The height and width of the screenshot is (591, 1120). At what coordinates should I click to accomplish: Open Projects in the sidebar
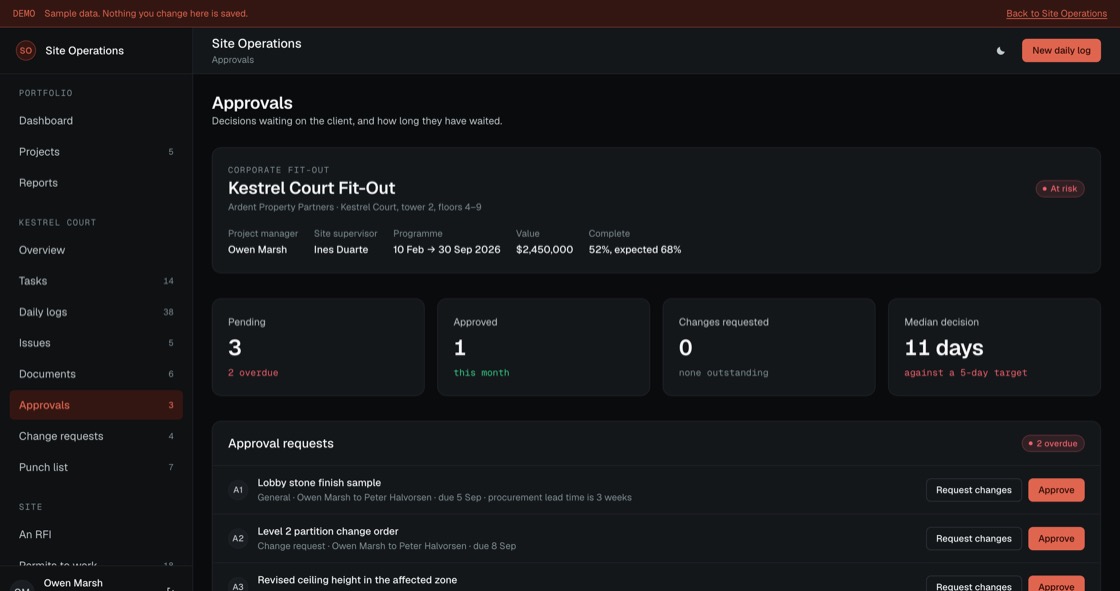[x=96, y=152]
